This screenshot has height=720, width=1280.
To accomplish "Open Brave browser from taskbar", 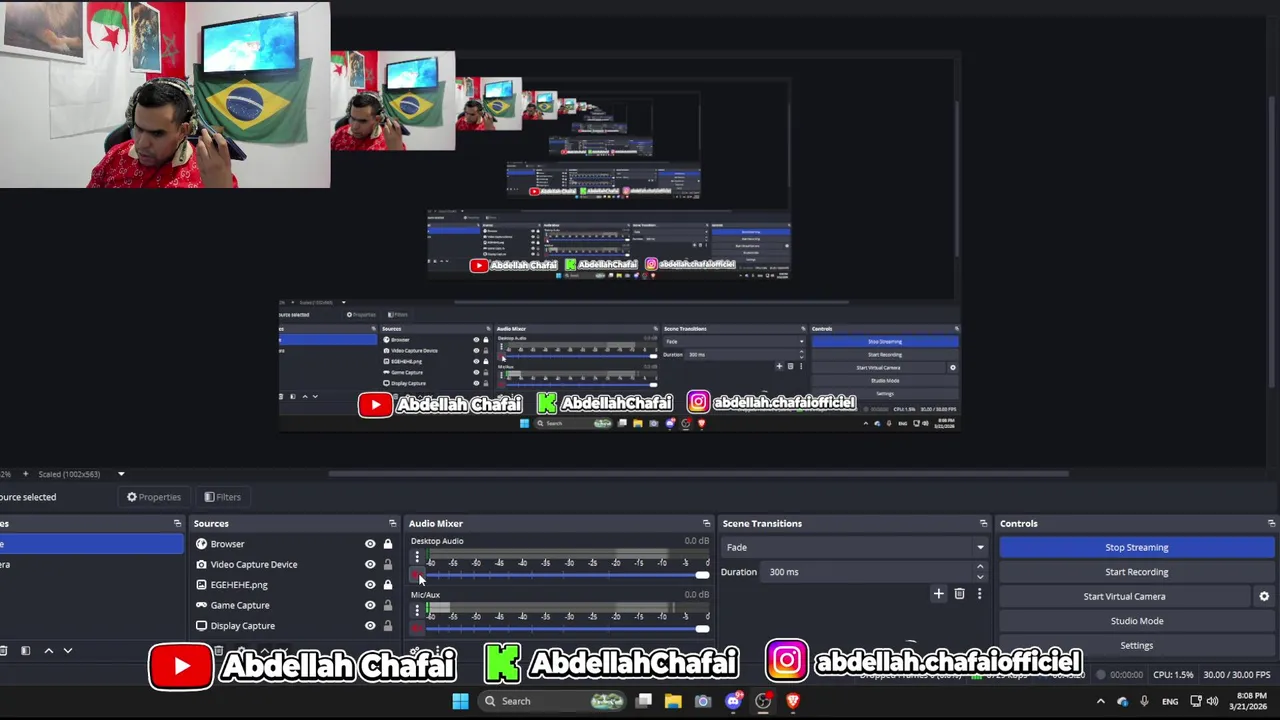I will (x=793, y=701).
